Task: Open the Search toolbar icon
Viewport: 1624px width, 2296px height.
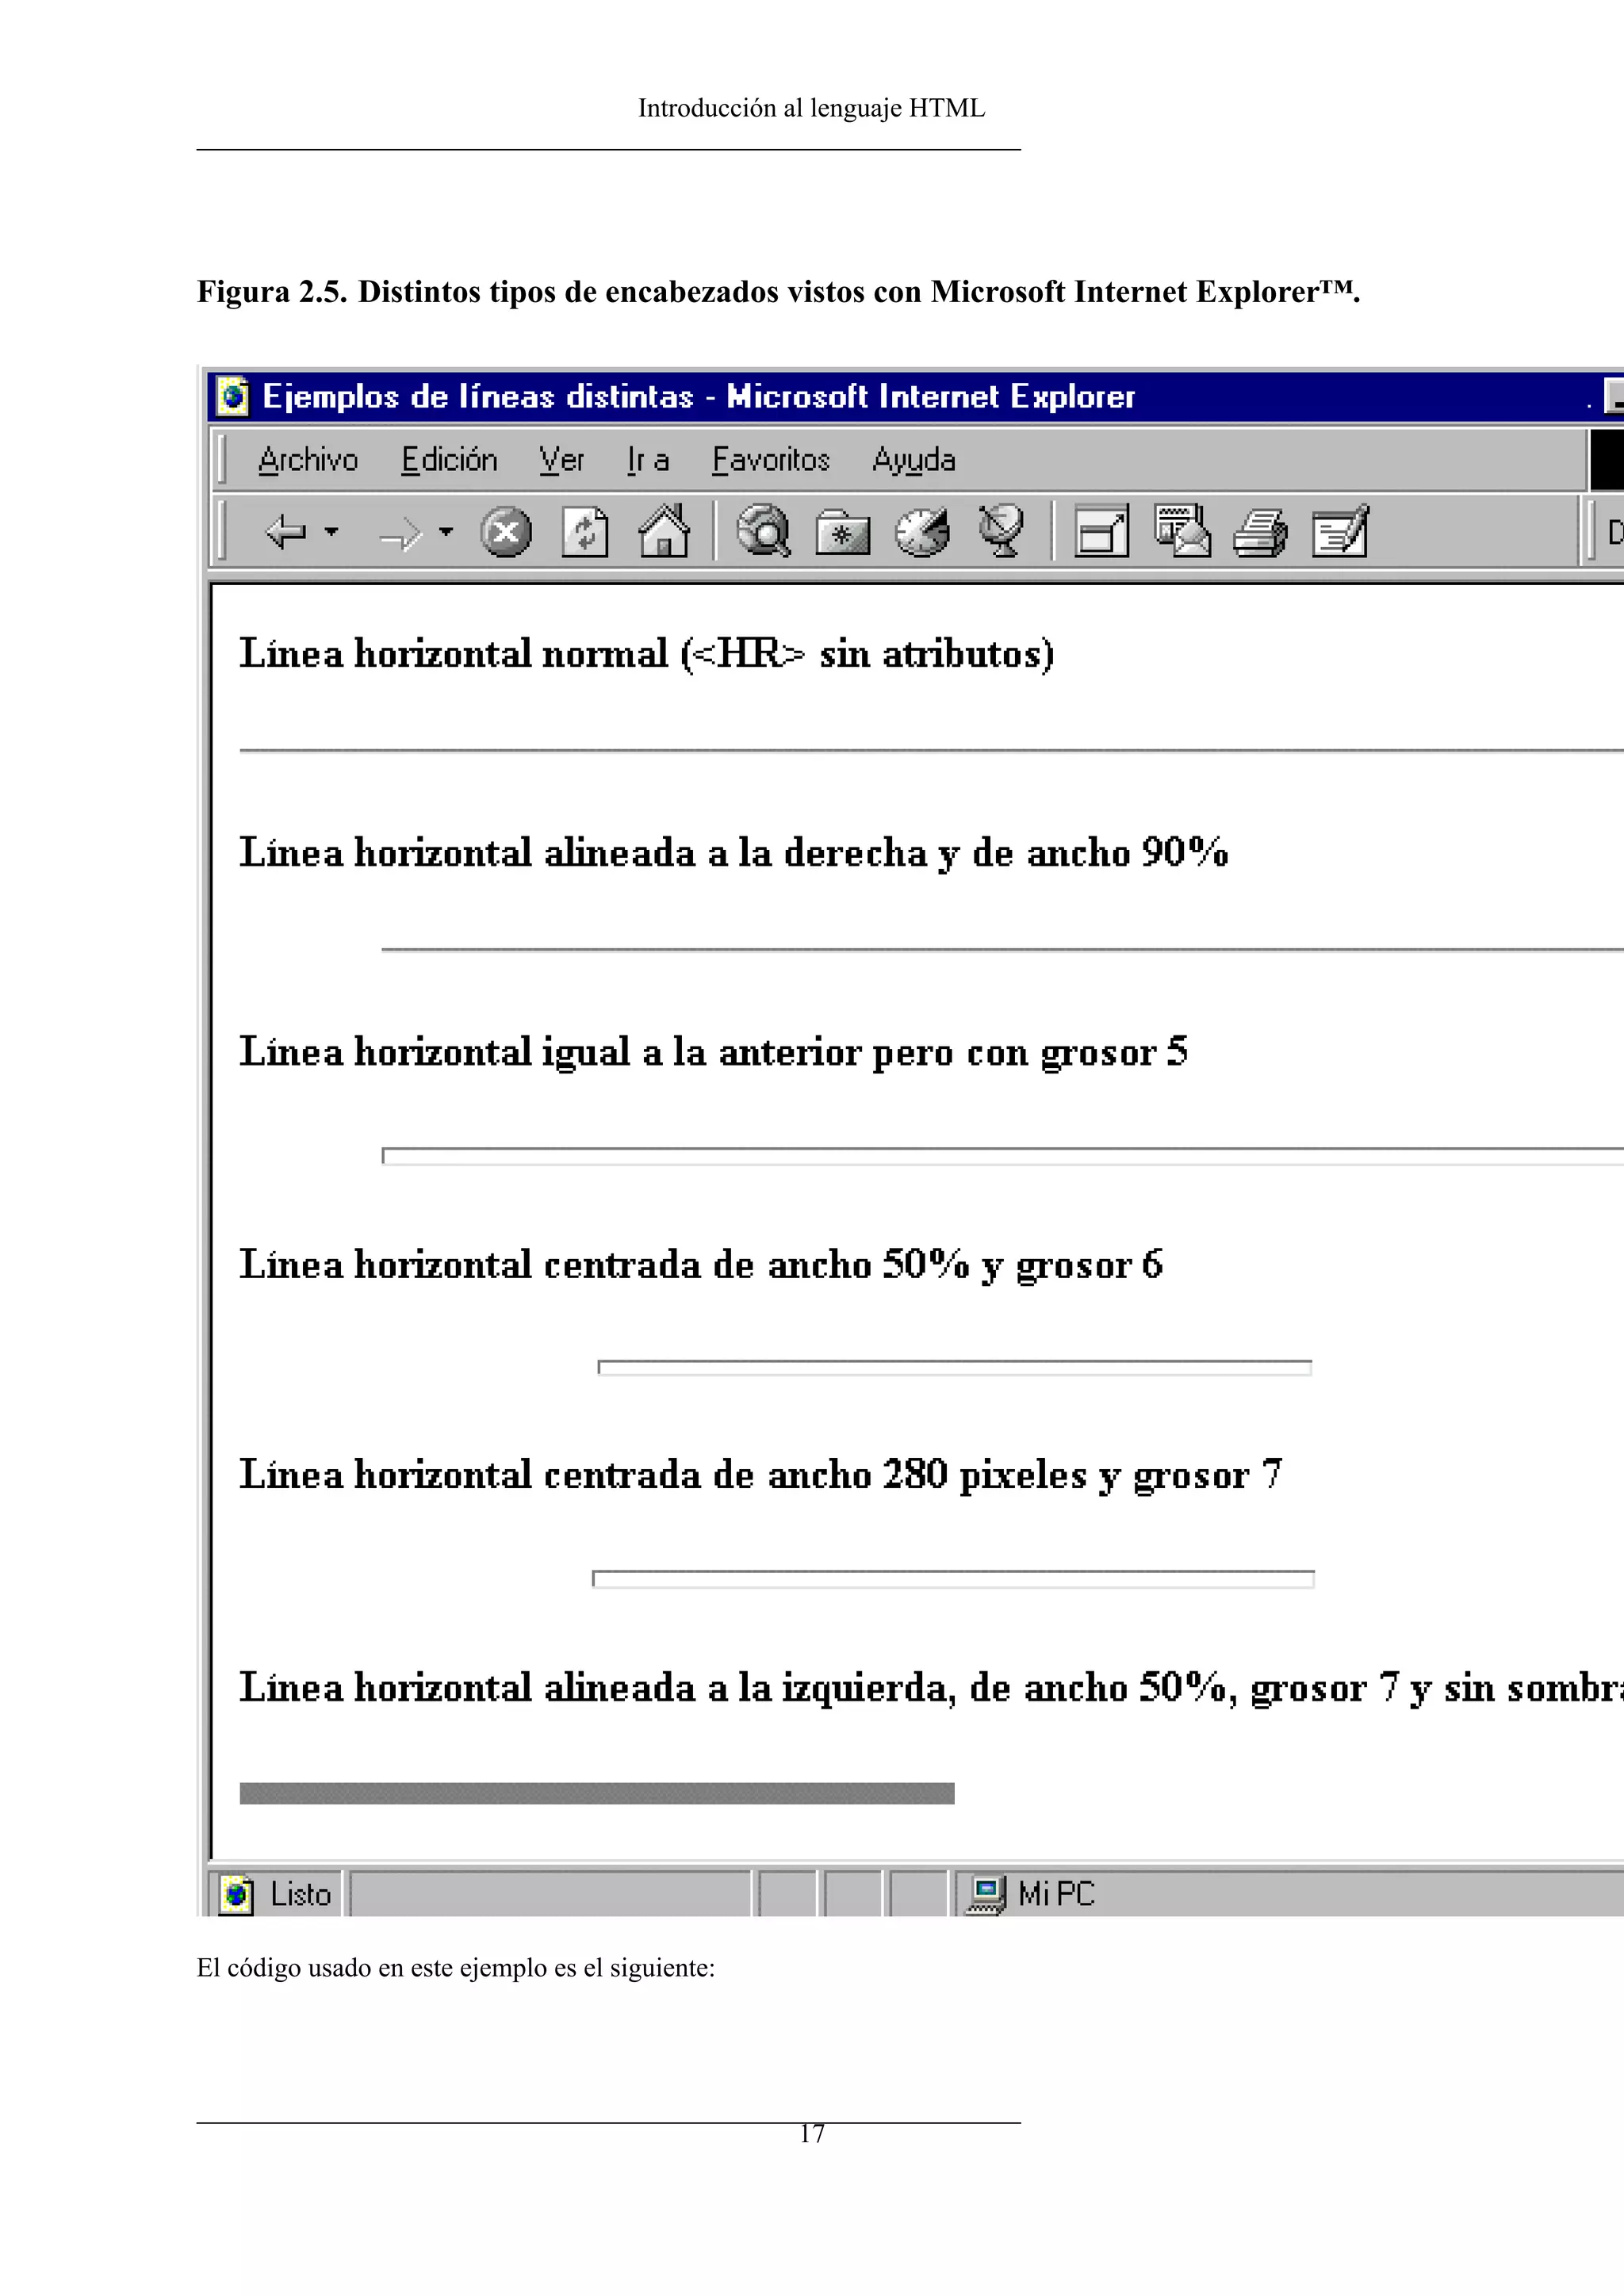Action: click(763, 531)
